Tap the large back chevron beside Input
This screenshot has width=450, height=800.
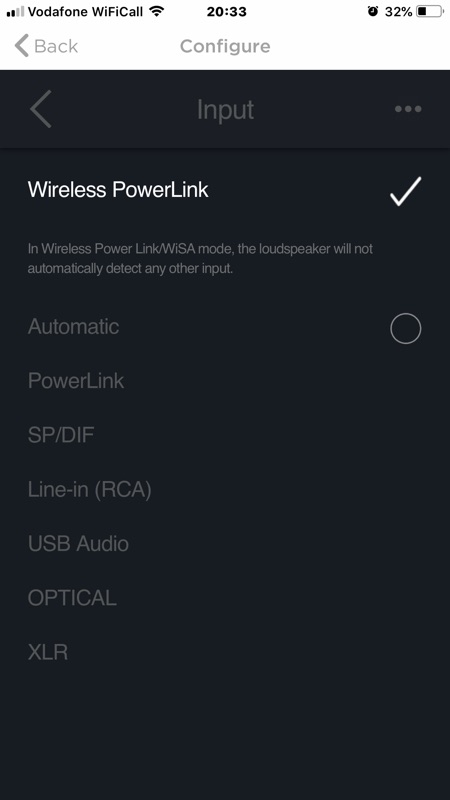[41, 109]
